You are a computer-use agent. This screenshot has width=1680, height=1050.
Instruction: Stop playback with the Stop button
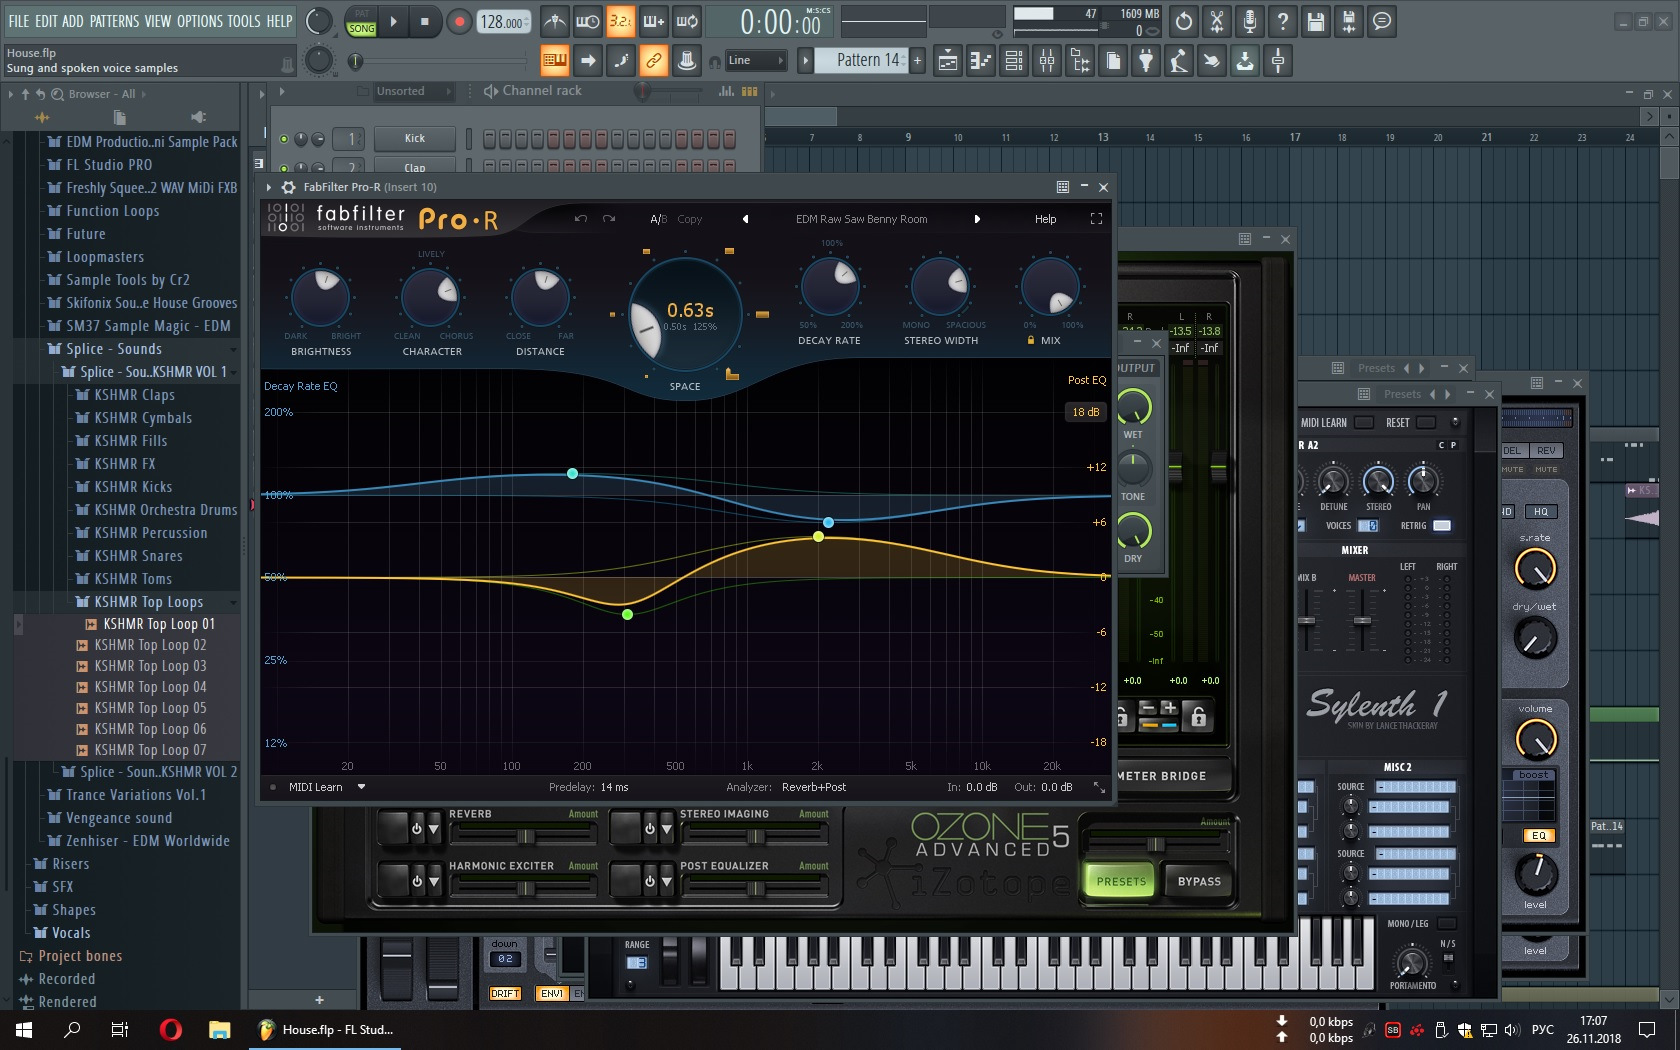425,21
